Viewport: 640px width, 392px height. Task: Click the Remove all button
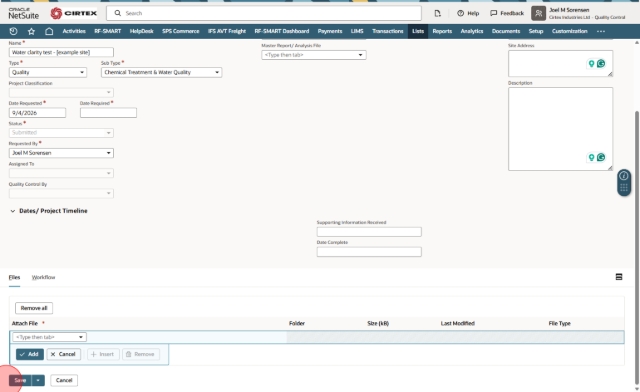point(34,308)
